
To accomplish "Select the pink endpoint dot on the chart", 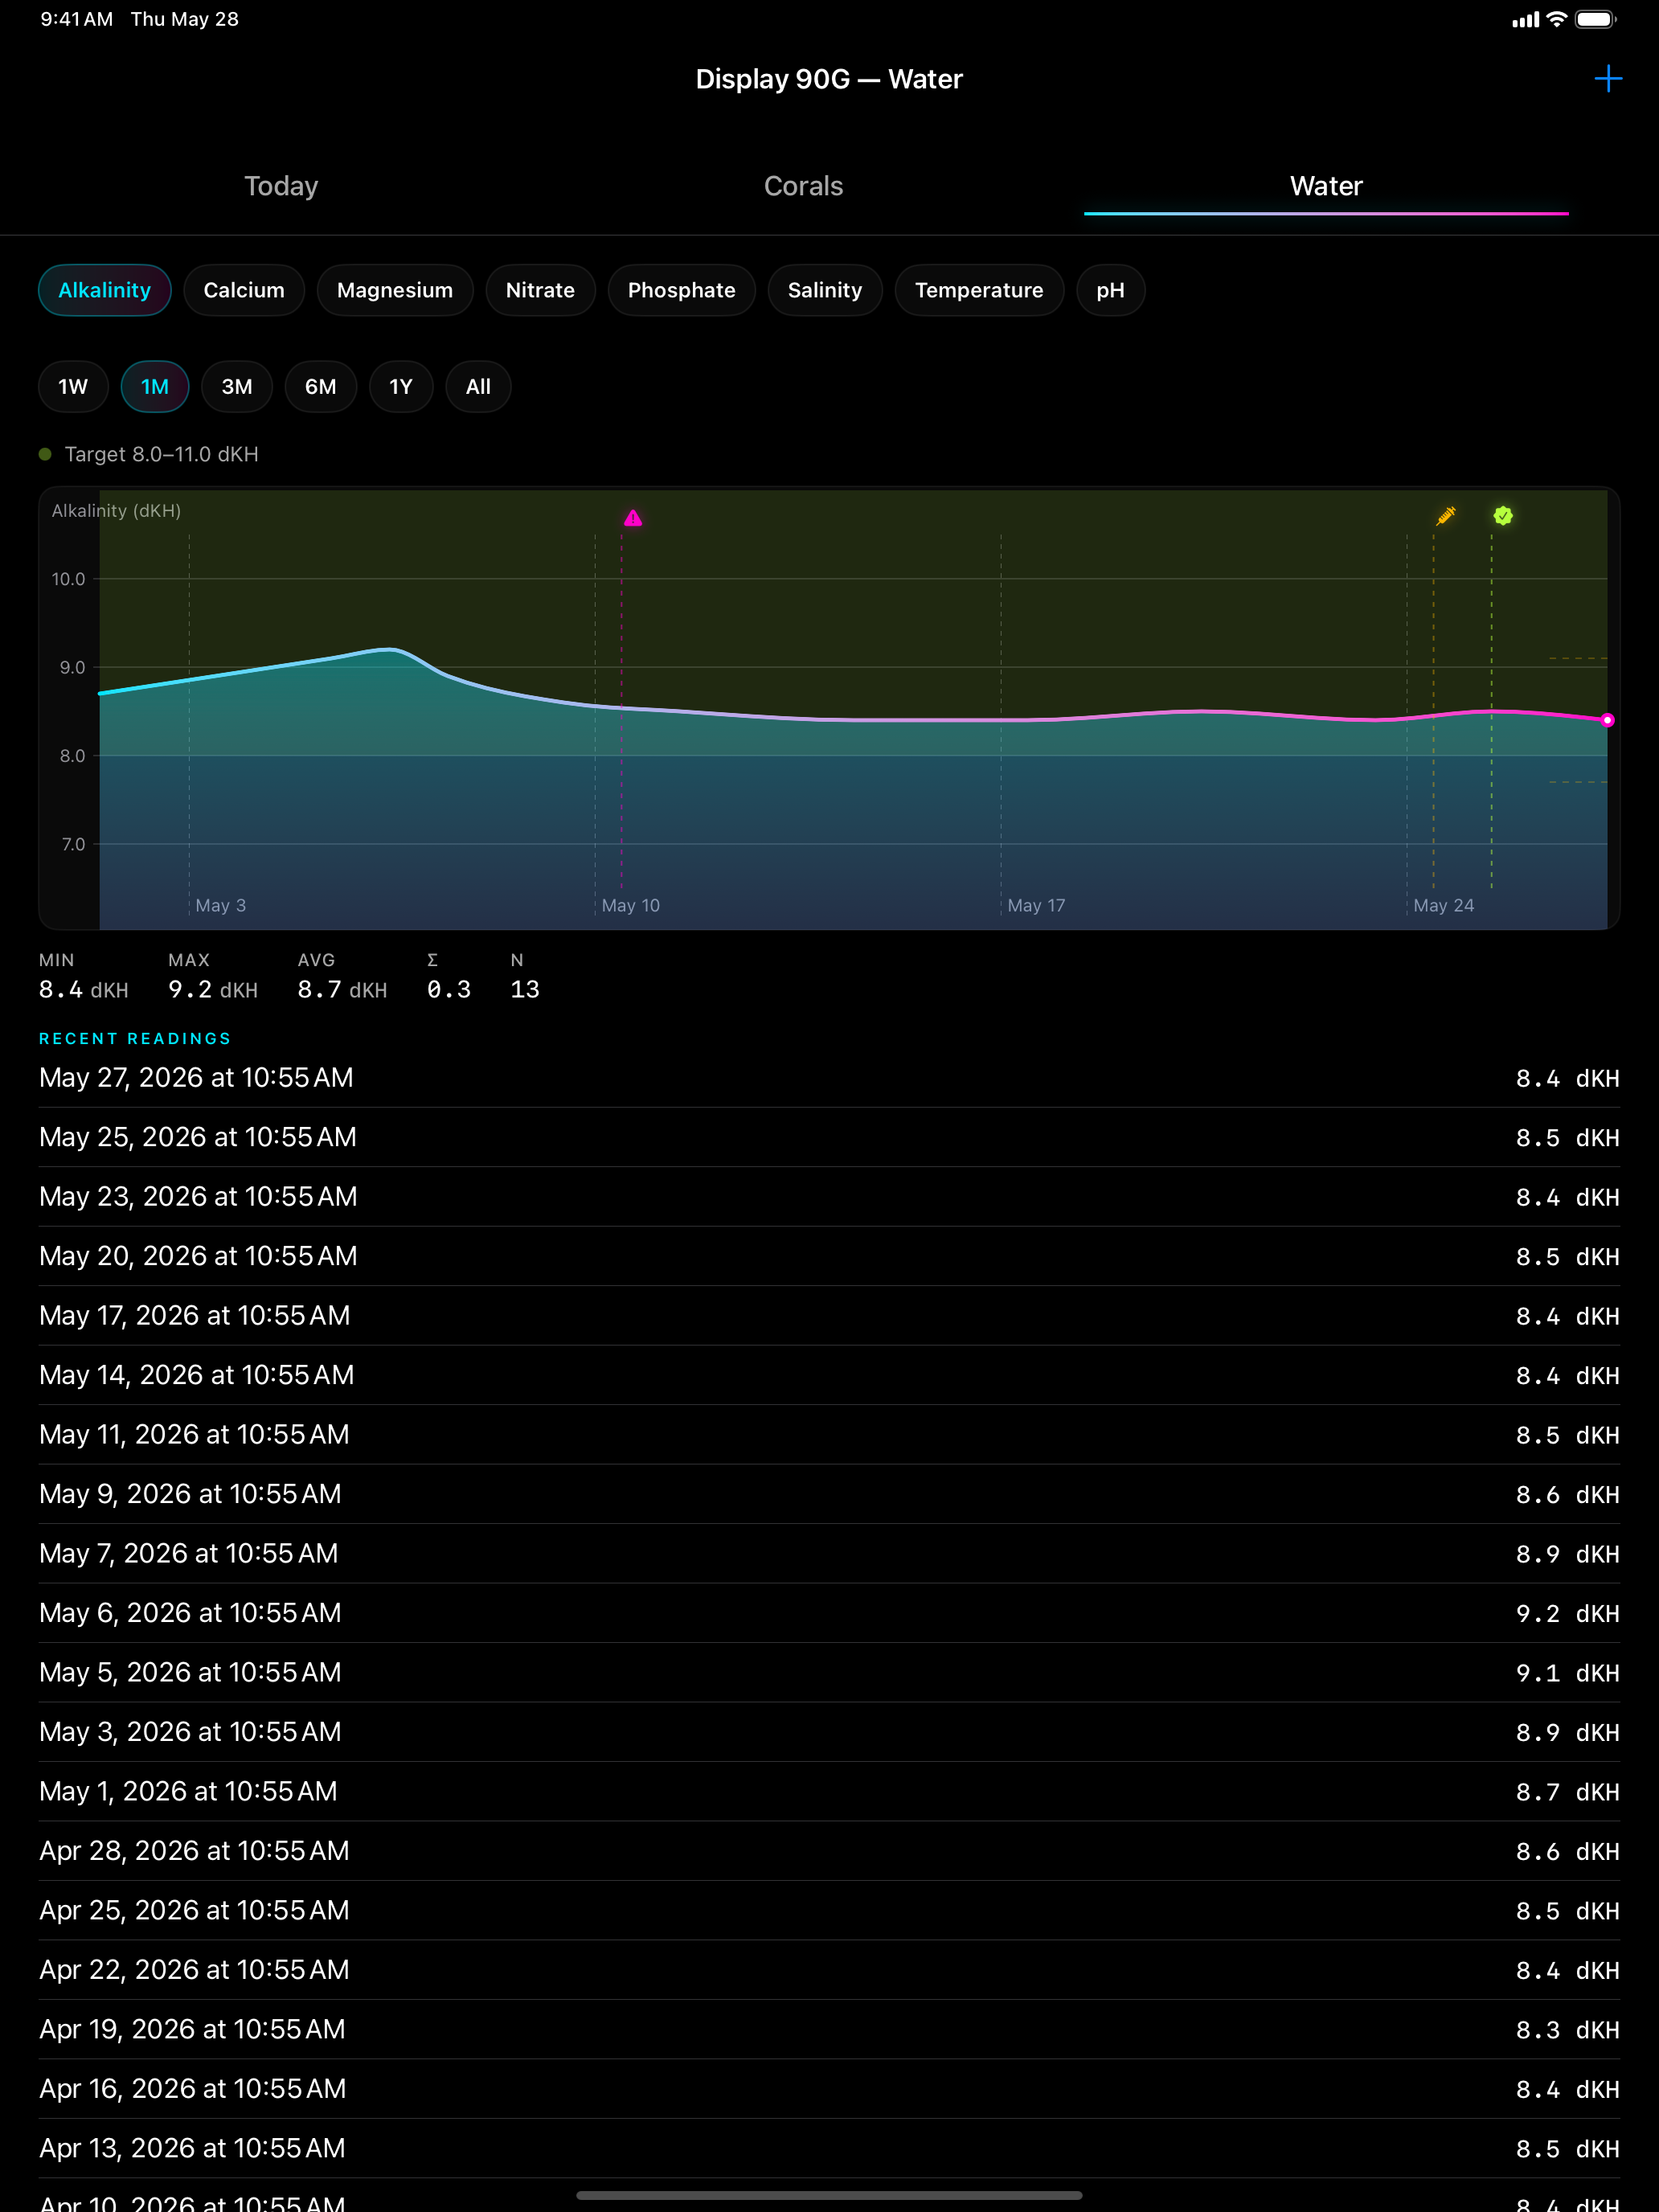I will point(1607,720).
